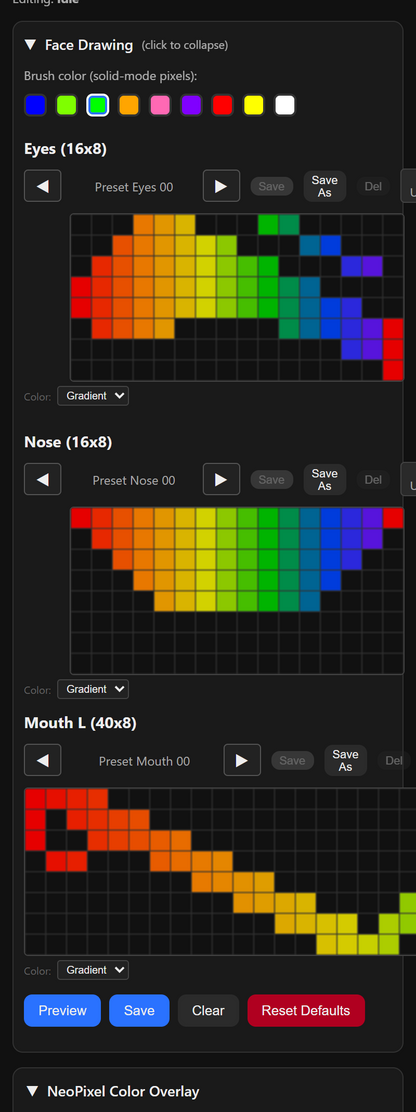The height and width of the screenshot is (1112, 416).
Task: Pick the lime green brush color
Action: (x=67, y=105)
